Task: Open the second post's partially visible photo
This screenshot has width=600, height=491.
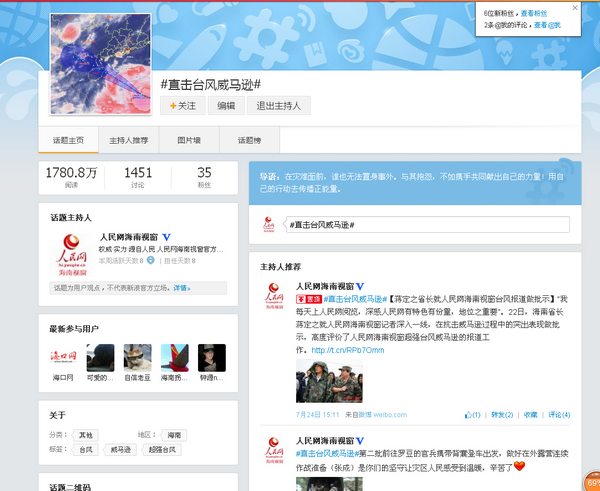Action: pos(329,484)
